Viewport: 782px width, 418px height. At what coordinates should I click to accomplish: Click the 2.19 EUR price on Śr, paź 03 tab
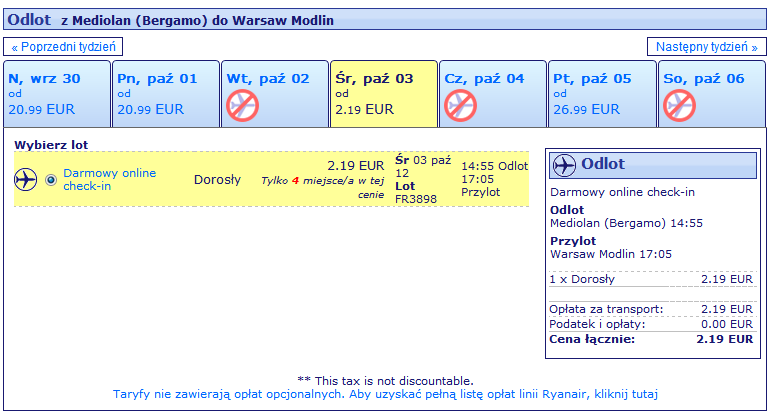(x=365, y=109)
